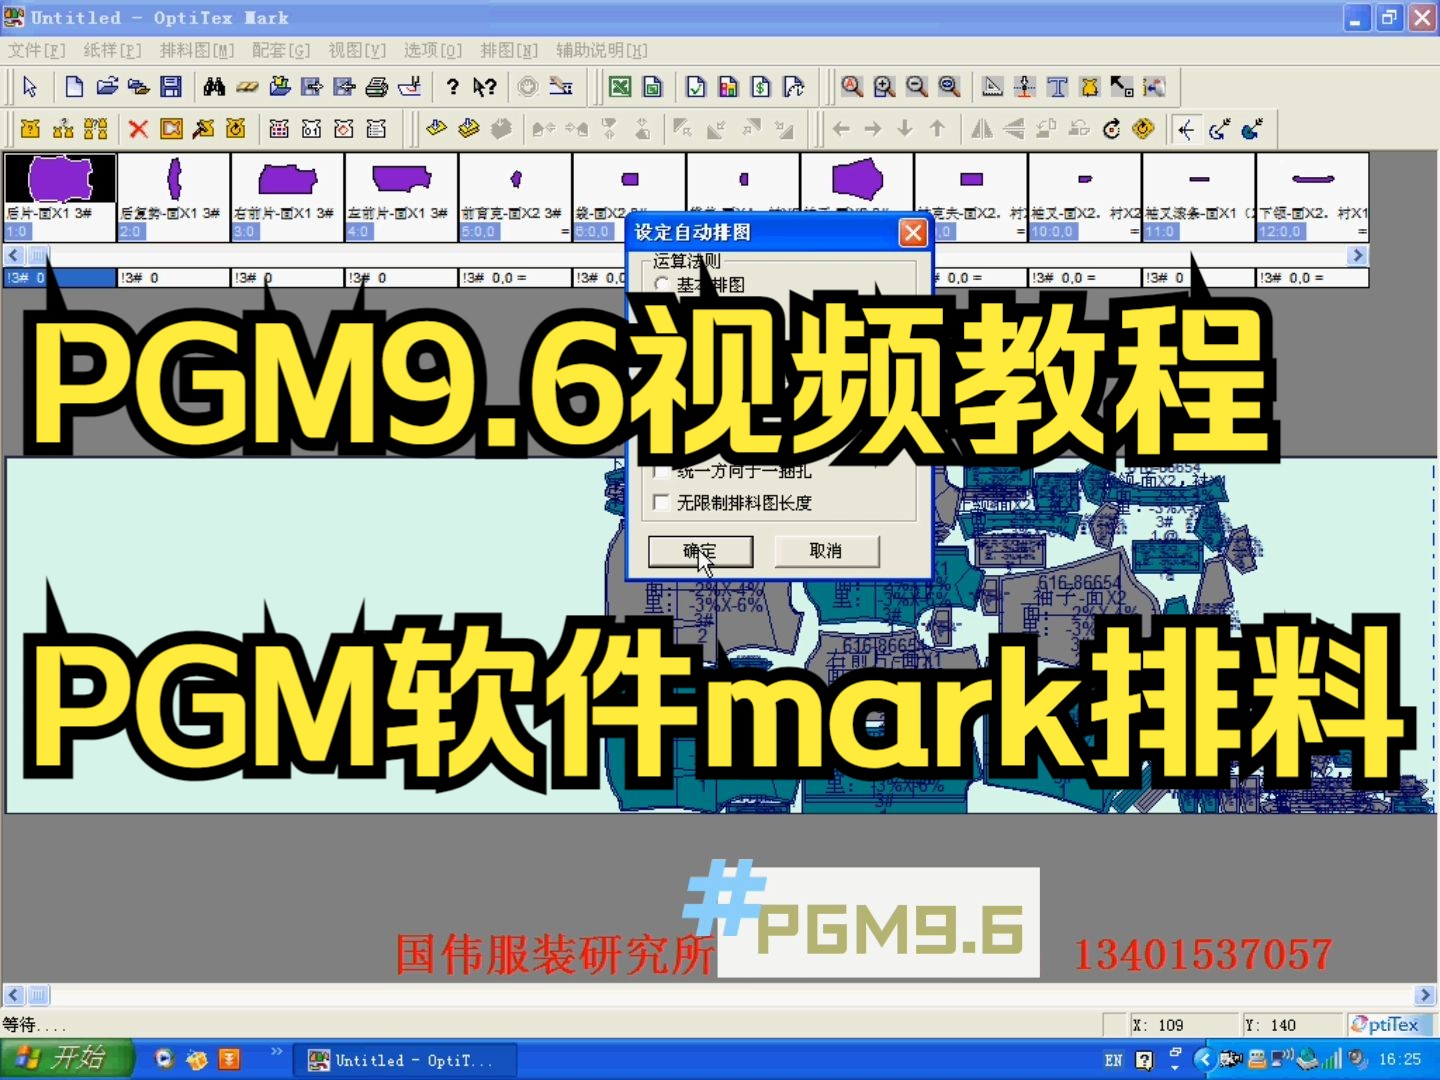Click the up arrow move icon

coord(937,128)
